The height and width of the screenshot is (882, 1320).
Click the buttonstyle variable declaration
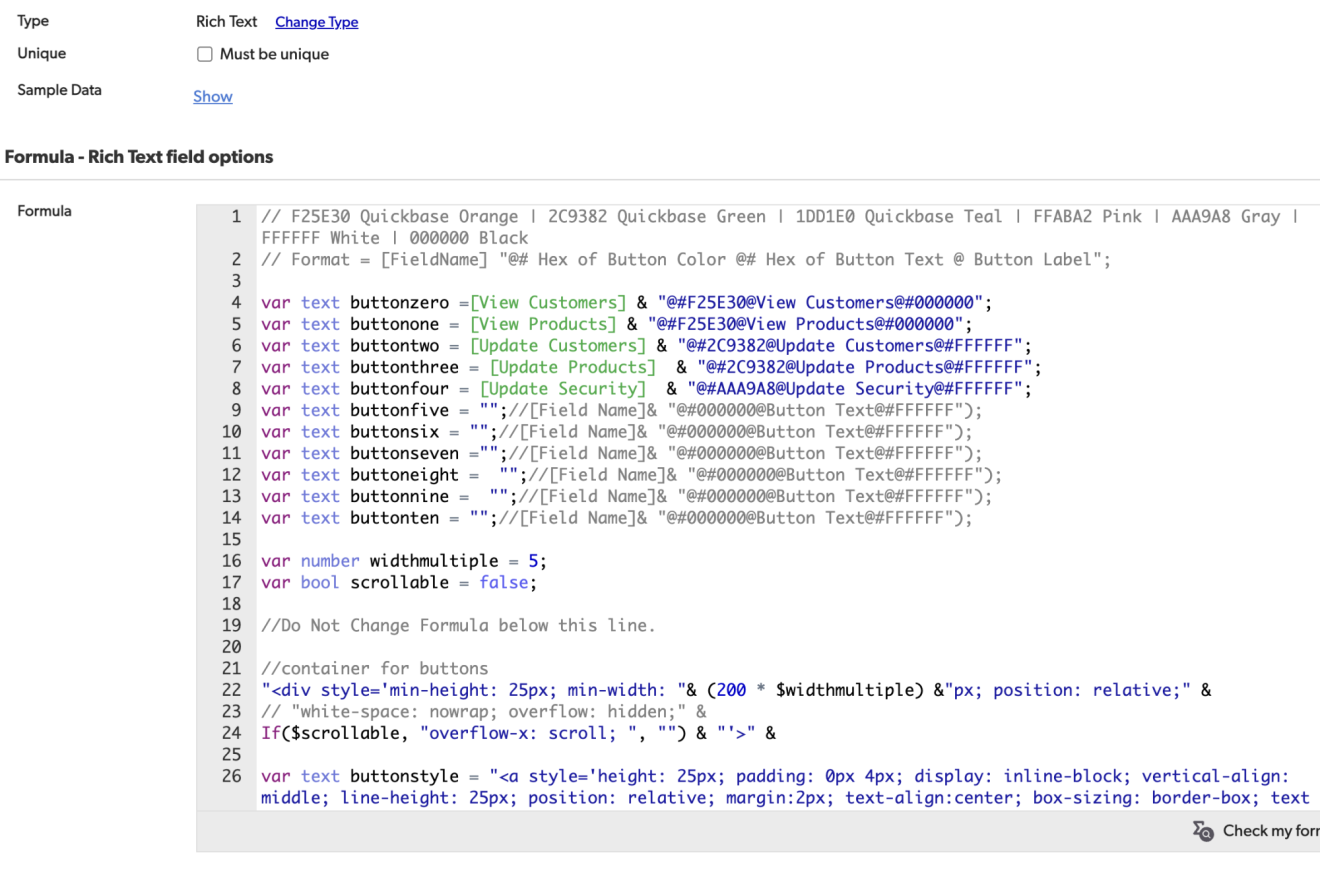[400, 776]
